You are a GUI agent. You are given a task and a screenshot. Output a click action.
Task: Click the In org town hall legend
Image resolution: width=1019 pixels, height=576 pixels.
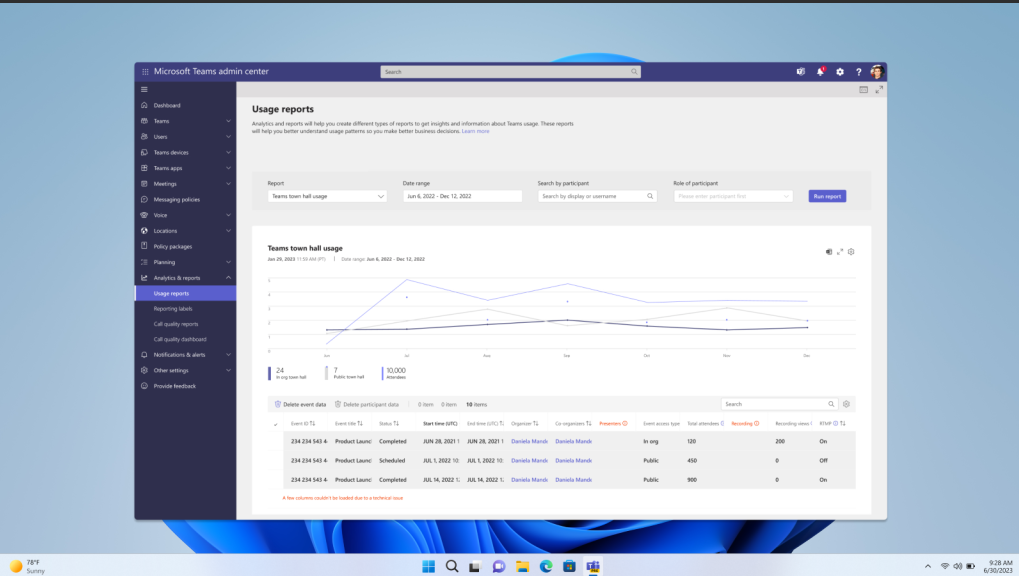point(287,373)
